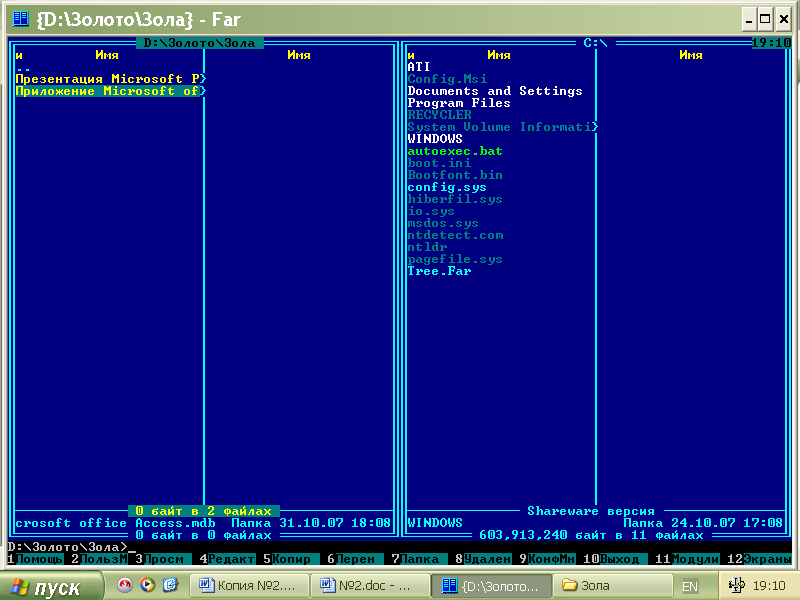Open Outlook Express quick launch icon
The image size is (800, 600).
(x=170, y=585)
